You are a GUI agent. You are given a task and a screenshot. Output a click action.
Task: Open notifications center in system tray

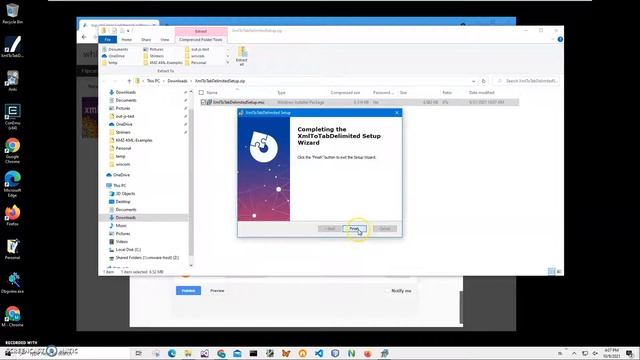[630, 353]
